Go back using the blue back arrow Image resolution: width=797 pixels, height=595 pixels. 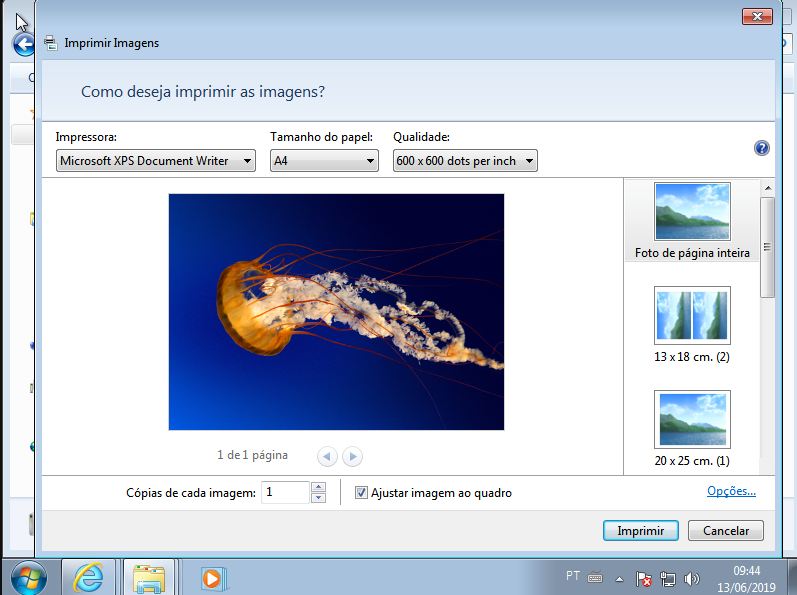point(23,45)
